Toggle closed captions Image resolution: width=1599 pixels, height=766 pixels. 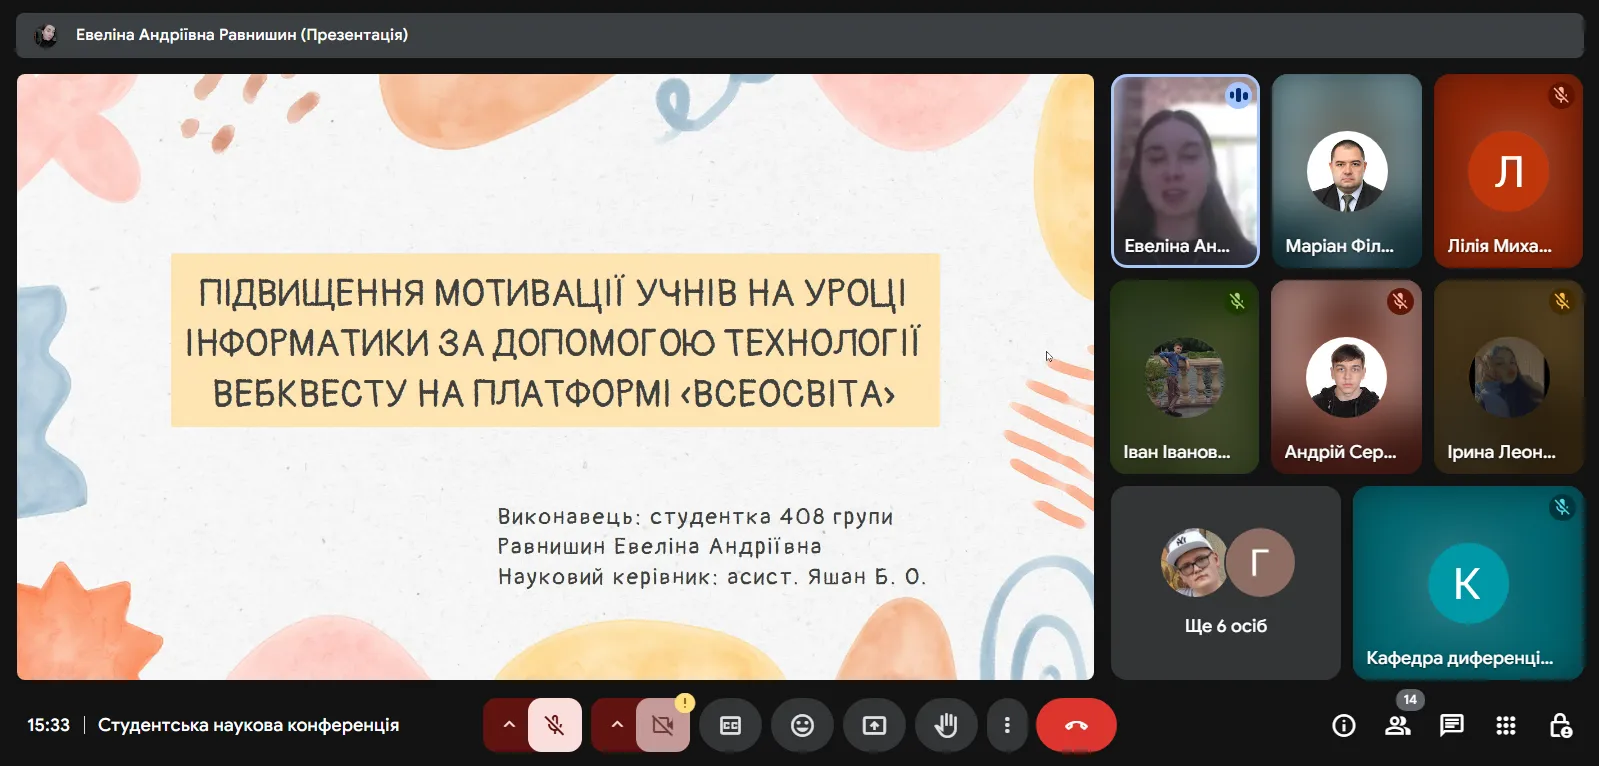(731, 725)
